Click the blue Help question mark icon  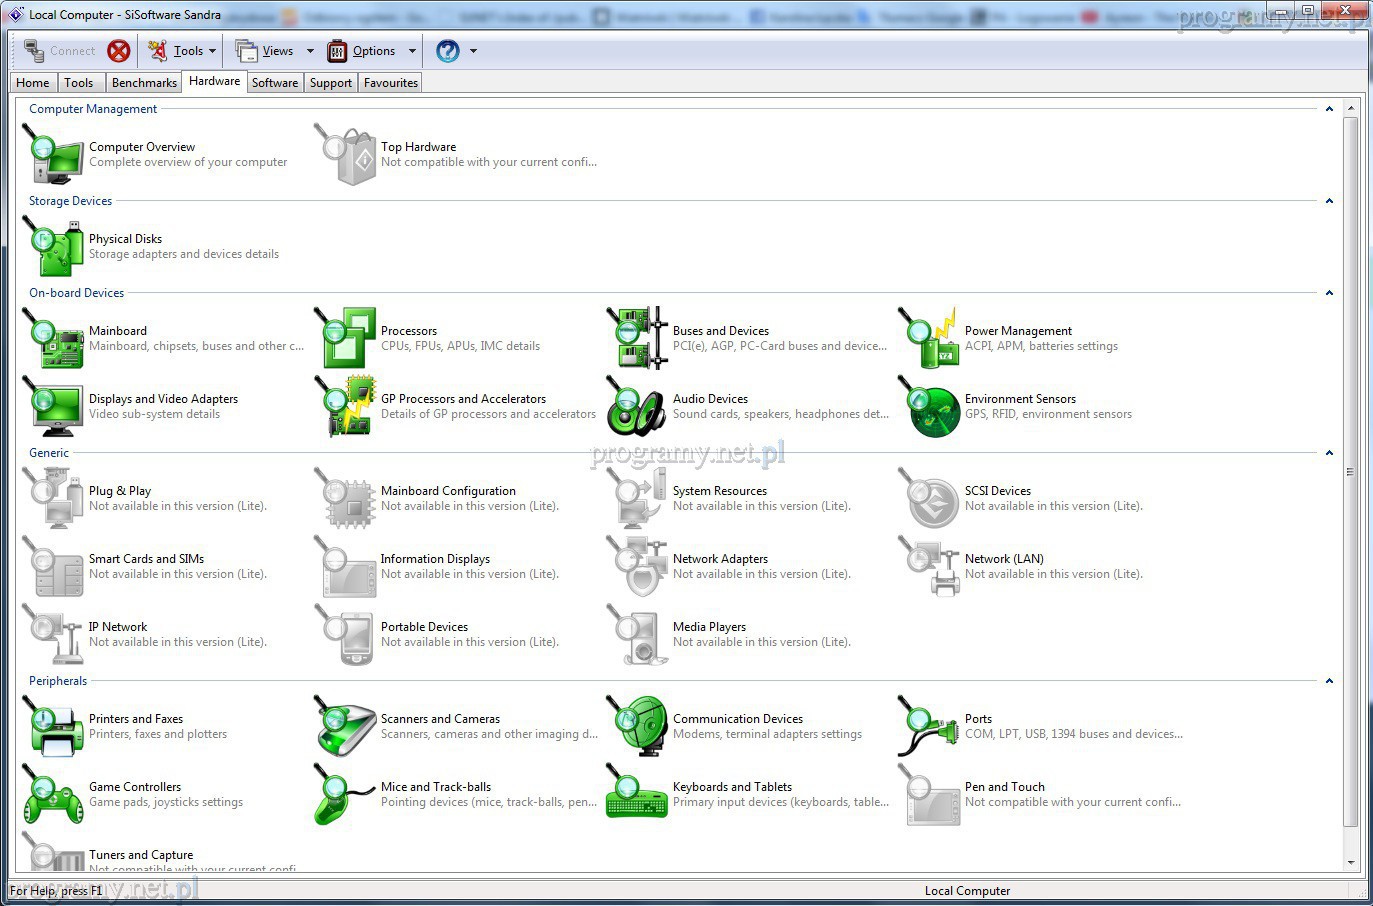448,51
